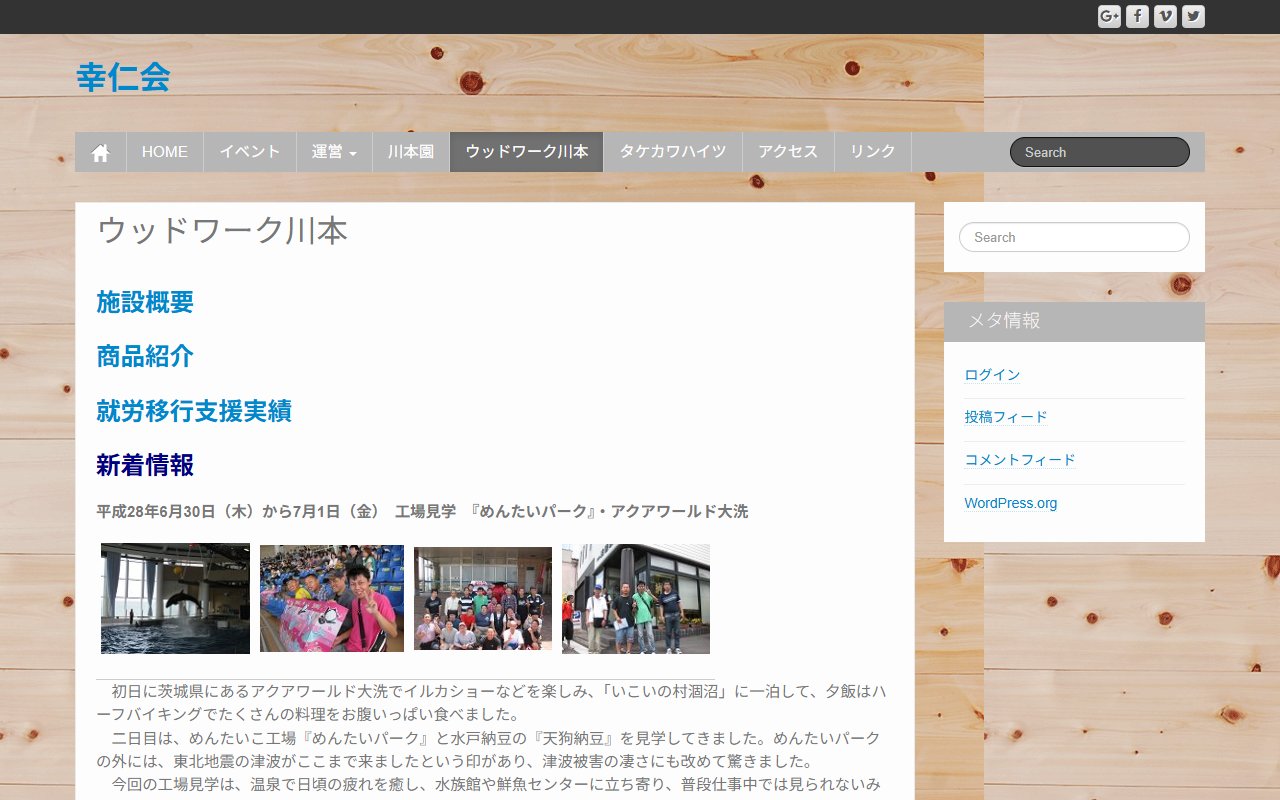
Task: Open the タケカワハイツ menu item
Action: [x=673, y=152]
